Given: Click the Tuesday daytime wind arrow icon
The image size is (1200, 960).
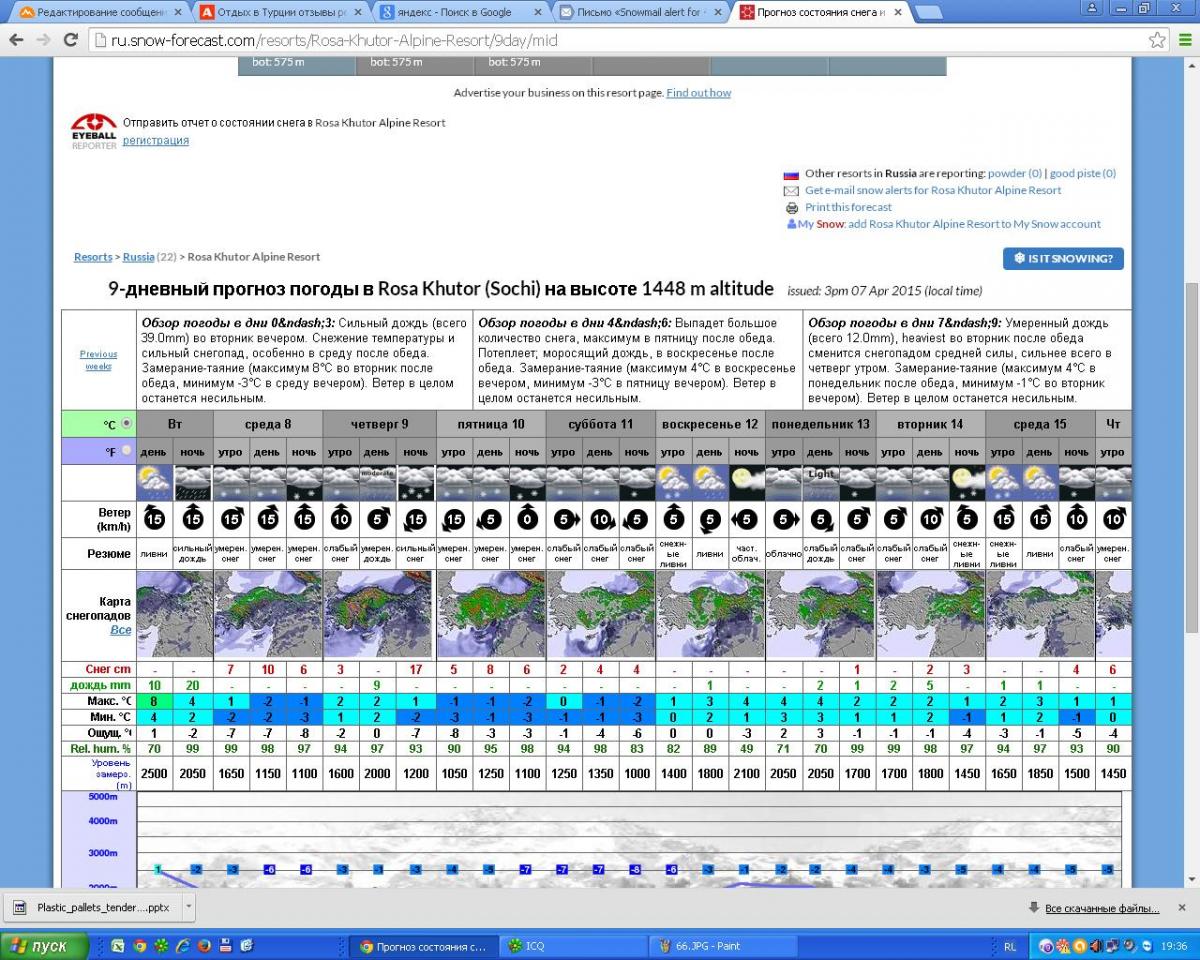Looking at the screenshot, I should [x=154, y=519].
